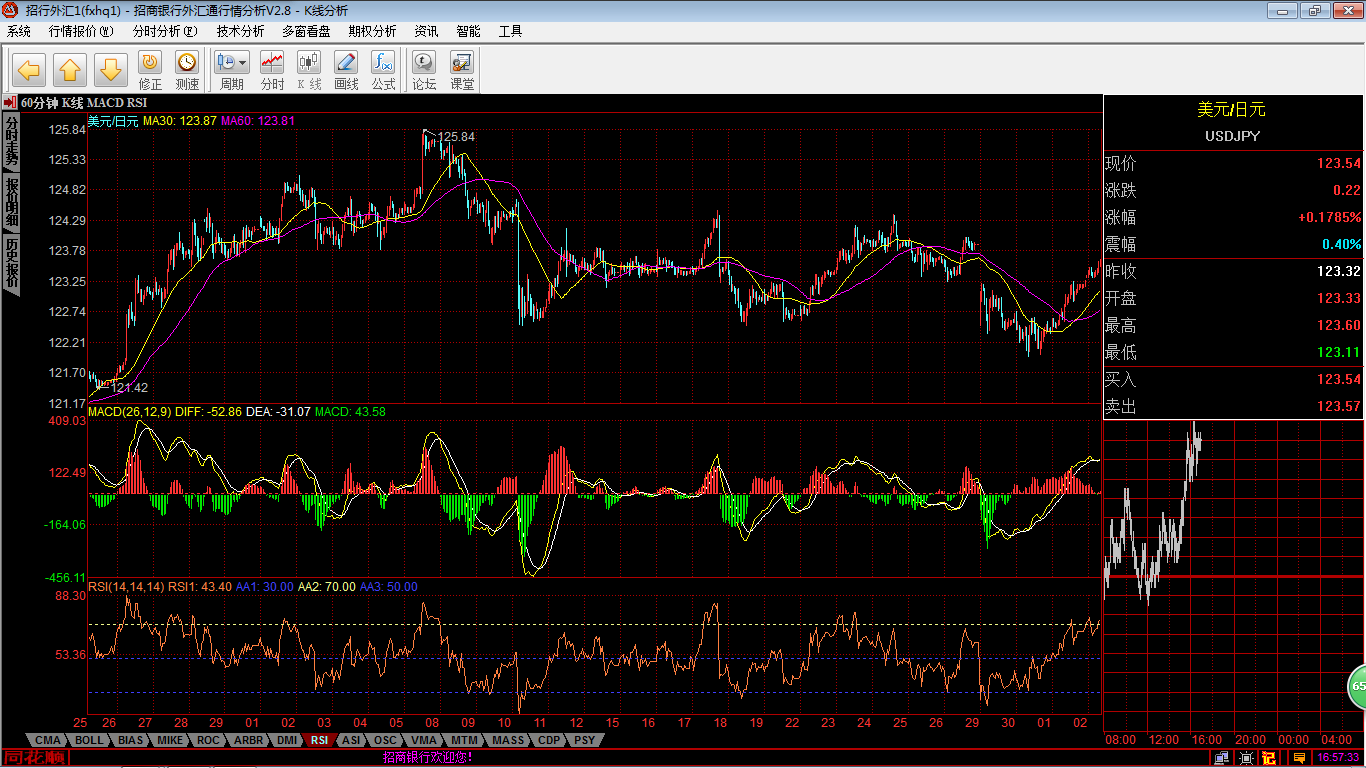Open the 期权分析 menu
This screenshot has width=1366, height=768.
pos(372,31)
